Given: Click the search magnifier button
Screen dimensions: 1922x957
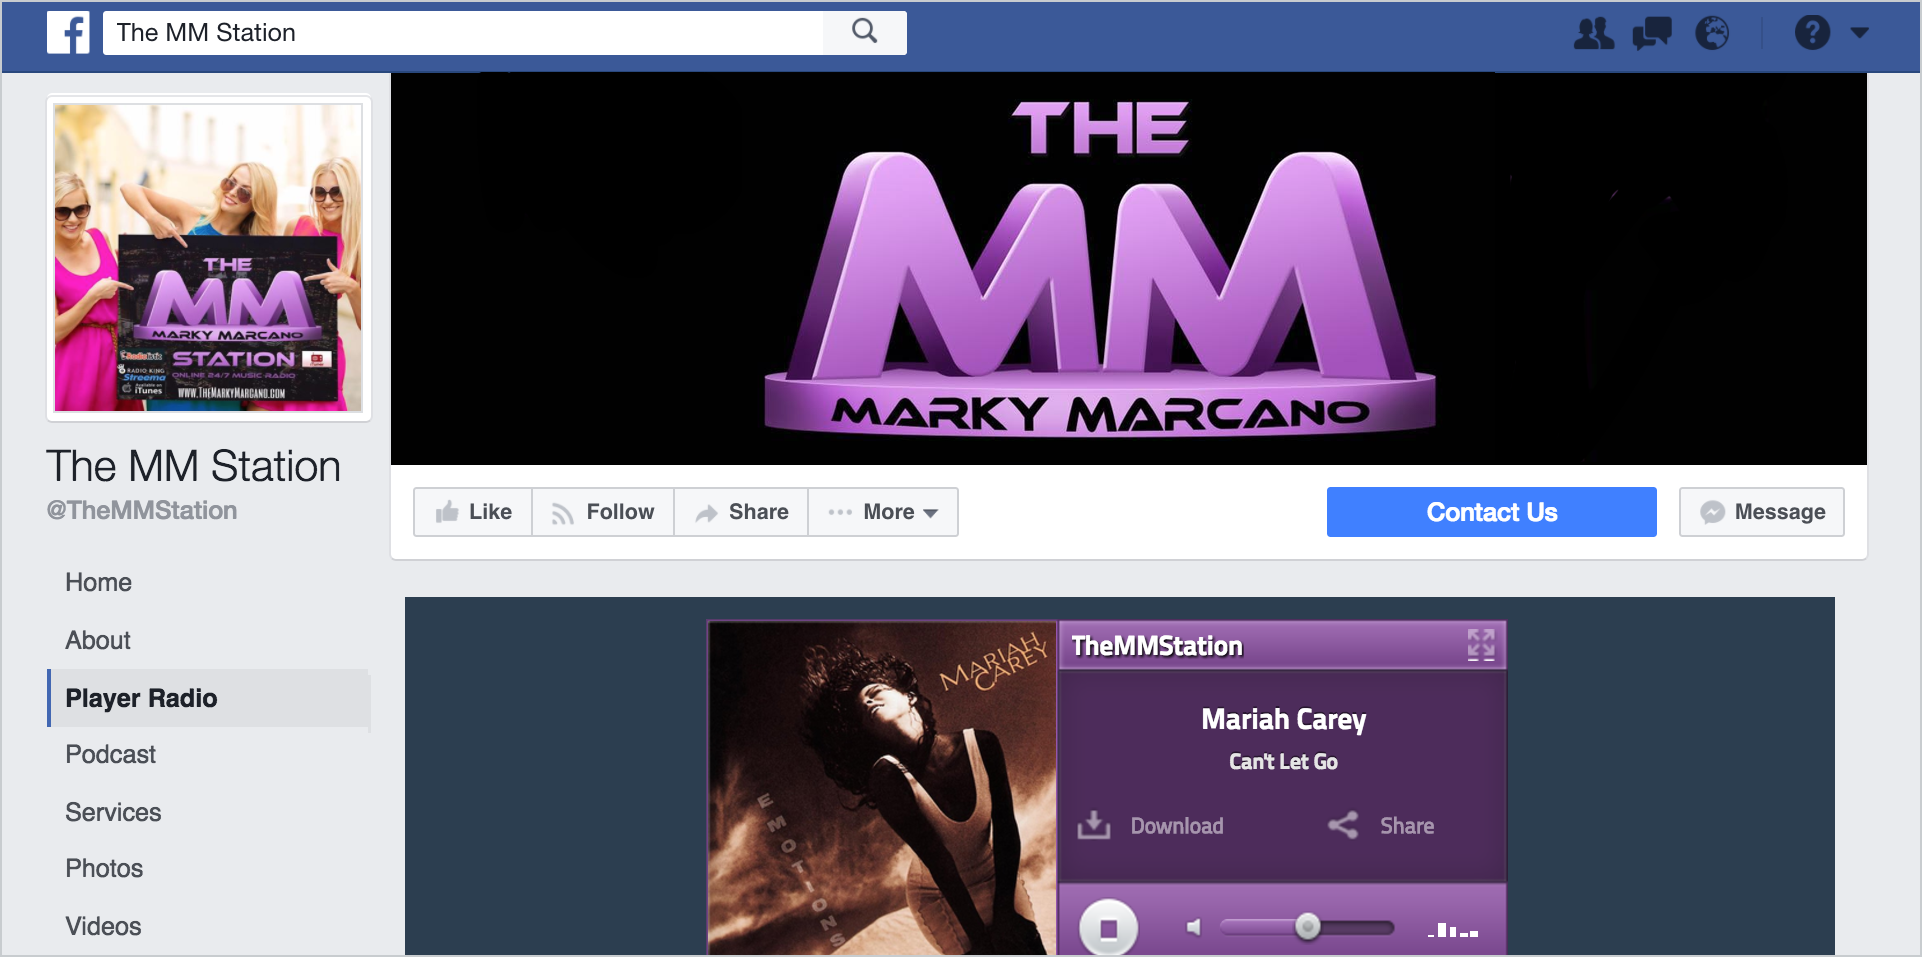Looking at the screenshot, I should 865,32.
